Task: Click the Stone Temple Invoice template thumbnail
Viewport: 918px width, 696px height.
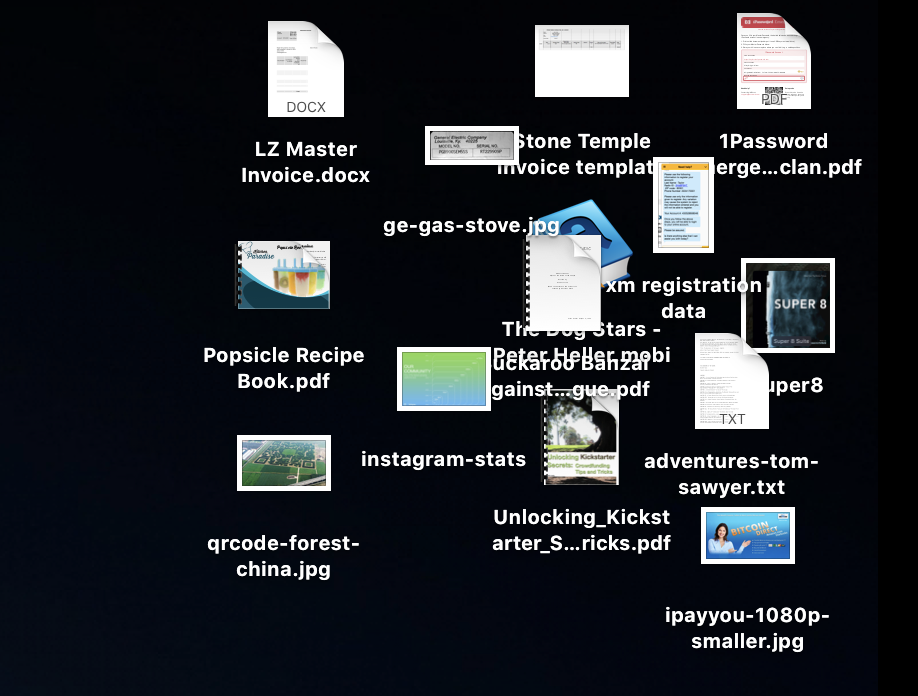Action: click(x=581, y=61)
